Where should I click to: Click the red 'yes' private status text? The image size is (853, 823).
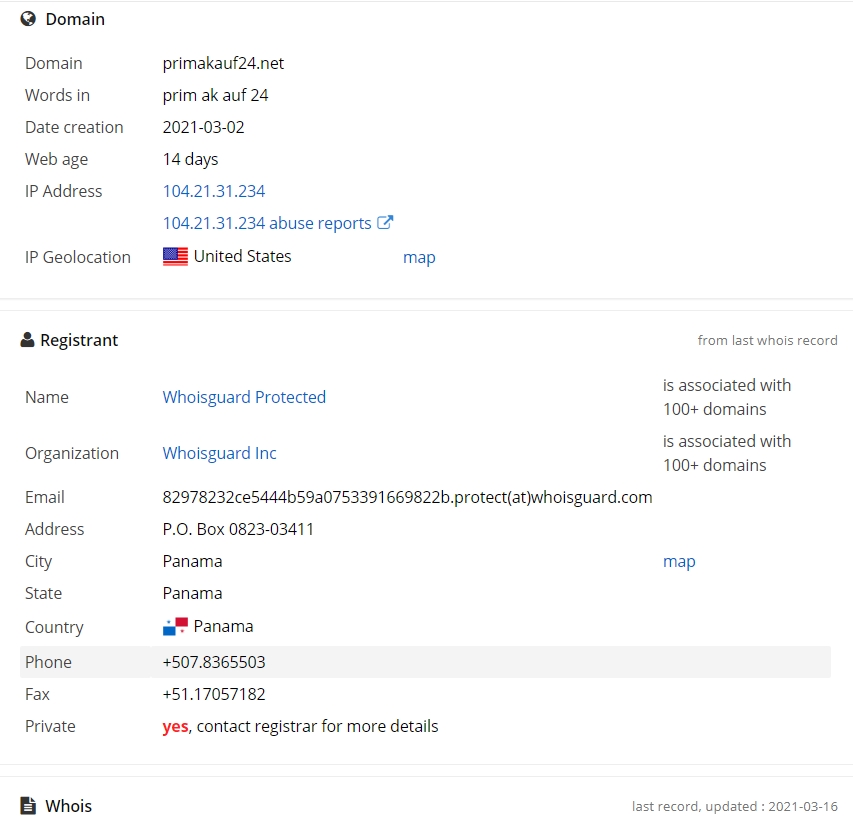(175, 727)
